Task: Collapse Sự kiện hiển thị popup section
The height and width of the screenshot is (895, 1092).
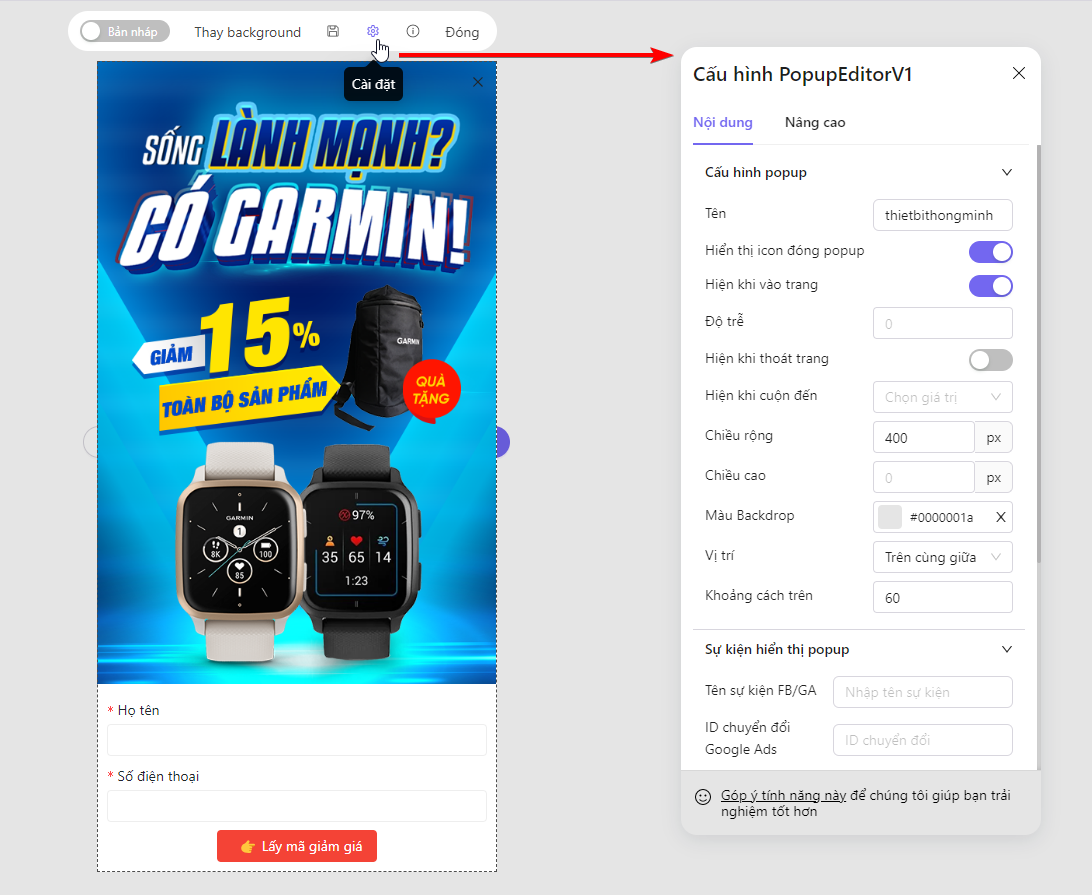Action: (1006, 649)
